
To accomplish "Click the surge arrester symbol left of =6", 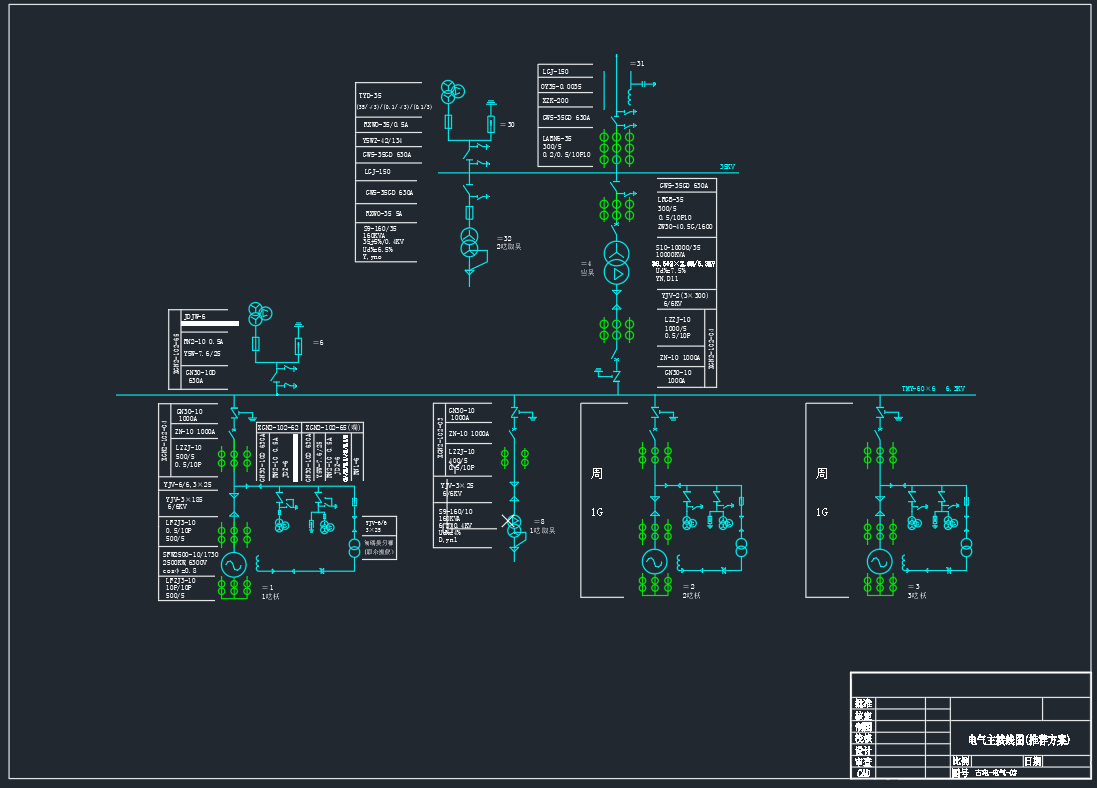I will (x=298, y=345).
